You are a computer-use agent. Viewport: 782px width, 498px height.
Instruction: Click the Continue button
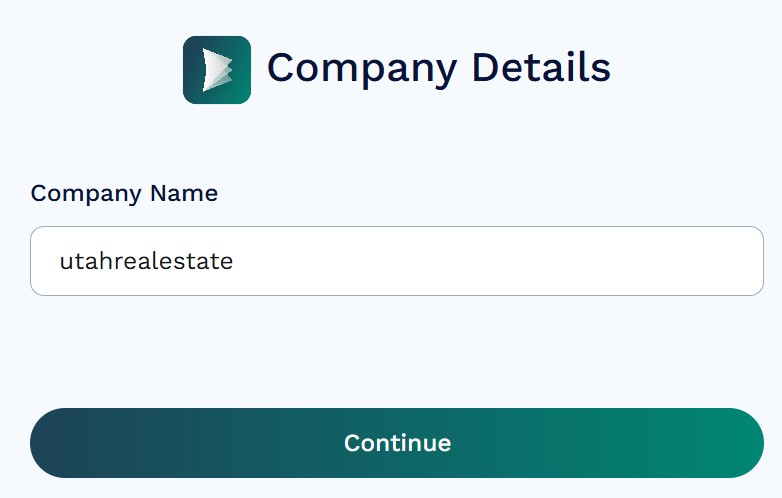click(397, 443)
